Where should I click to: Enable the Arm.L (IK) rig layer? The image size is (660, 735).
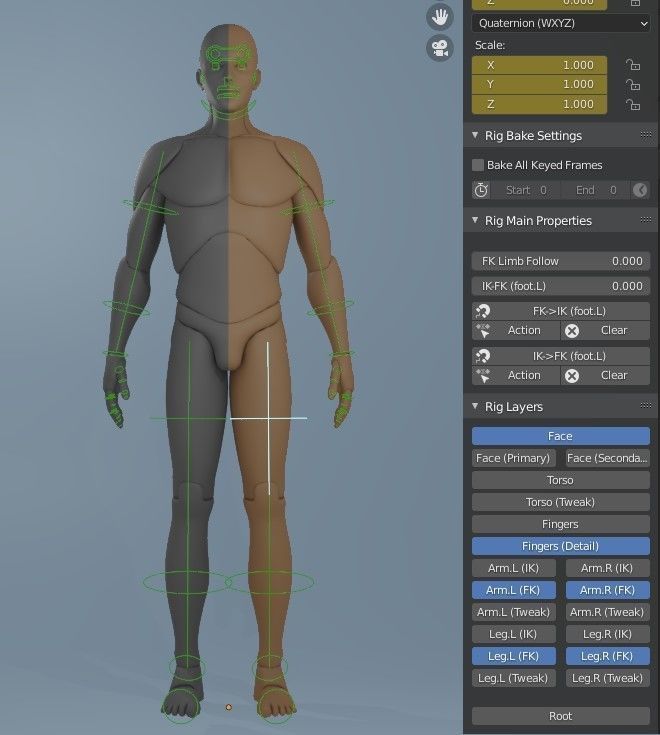point(514,568)
